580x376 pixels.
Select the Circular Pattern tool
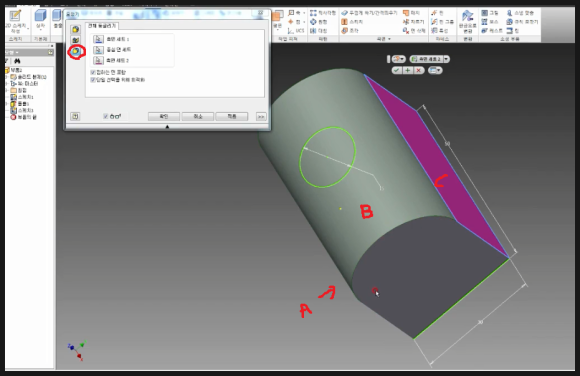[318, 22]
